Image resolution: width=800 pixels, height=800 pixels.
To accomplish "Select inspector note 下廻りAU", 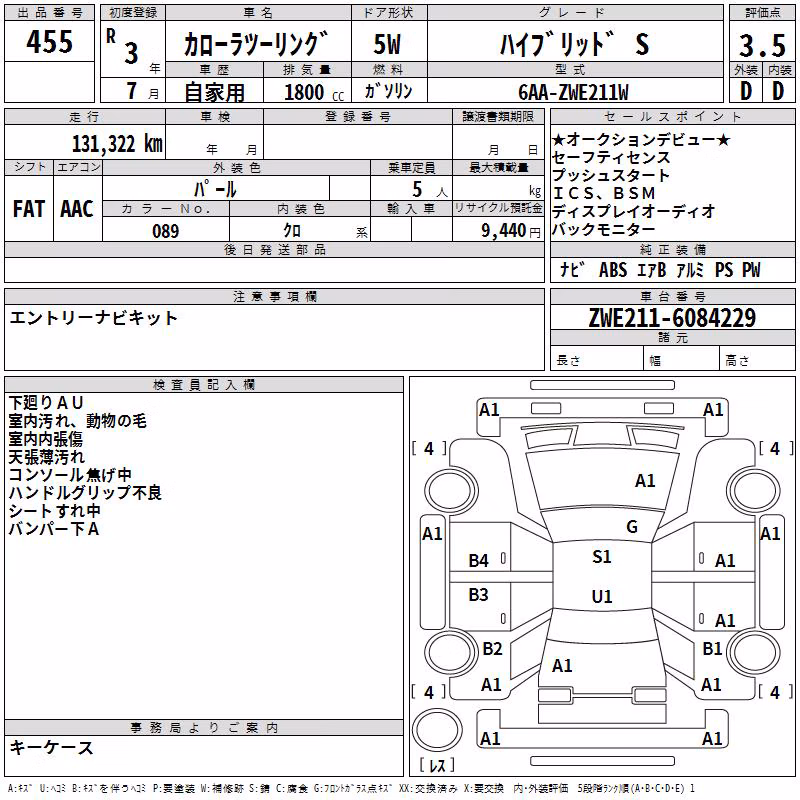I will coord(46,403).
